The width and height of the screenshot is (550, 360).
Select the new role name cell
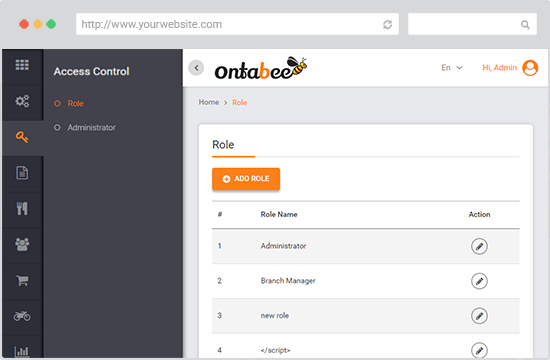click(x=275, y=315)
